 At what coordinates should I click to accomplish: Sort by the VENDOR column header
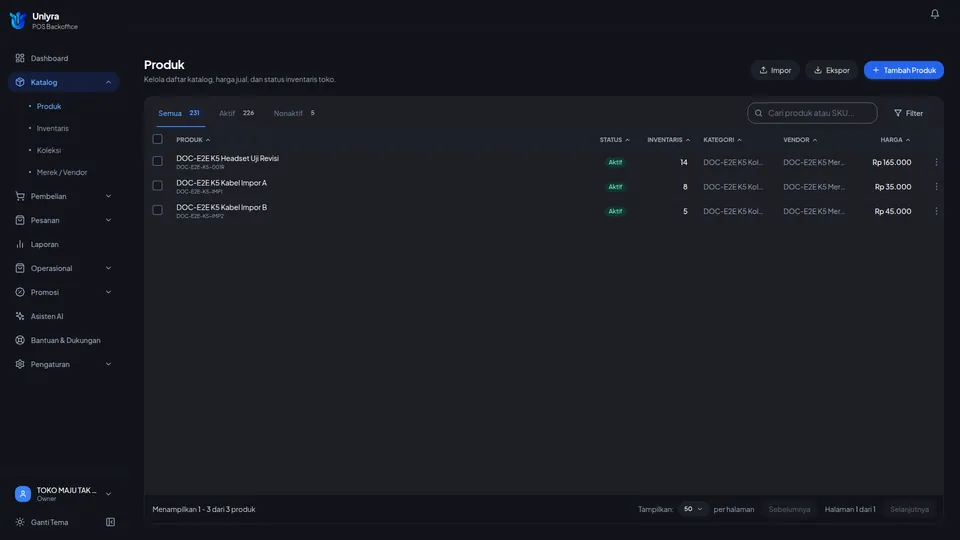pos(800,140)
